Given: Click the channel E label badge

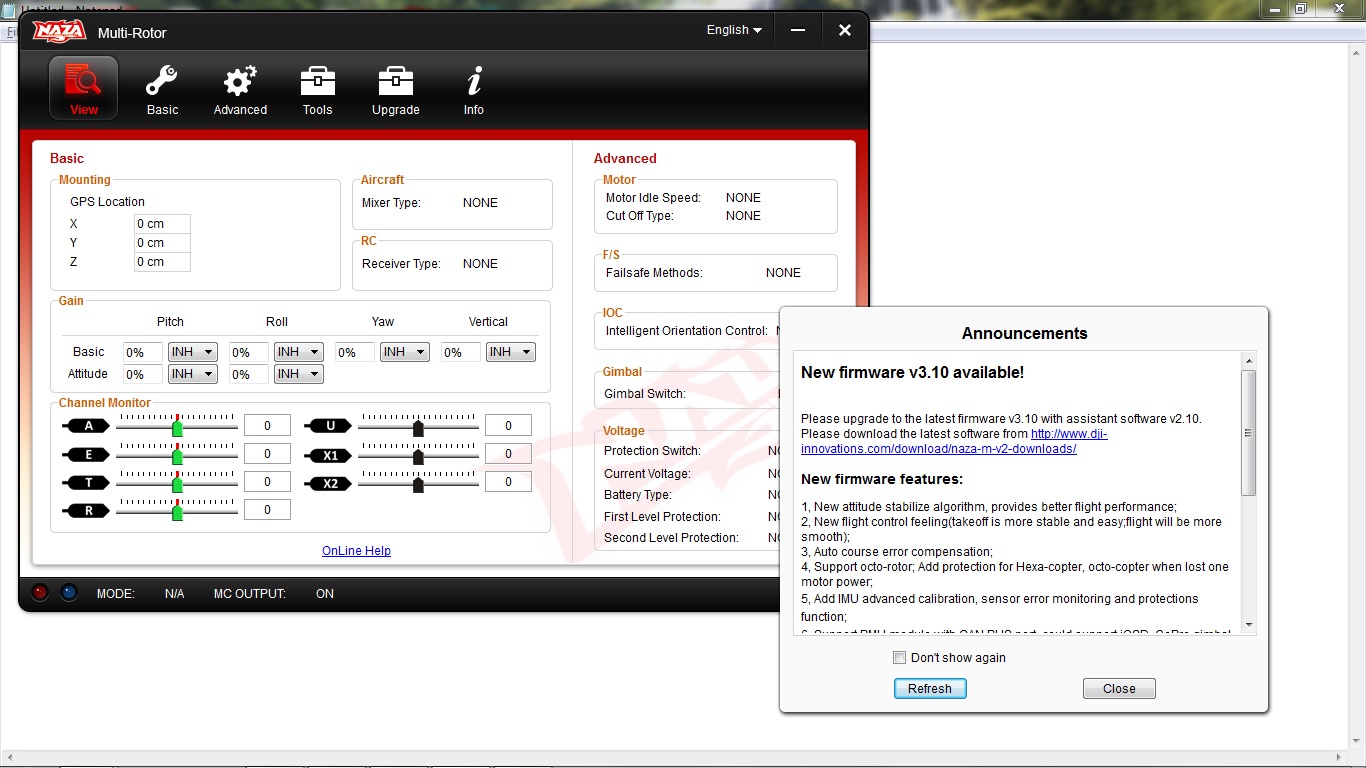Looking at the screenshot, I should [x=87, y=454].
